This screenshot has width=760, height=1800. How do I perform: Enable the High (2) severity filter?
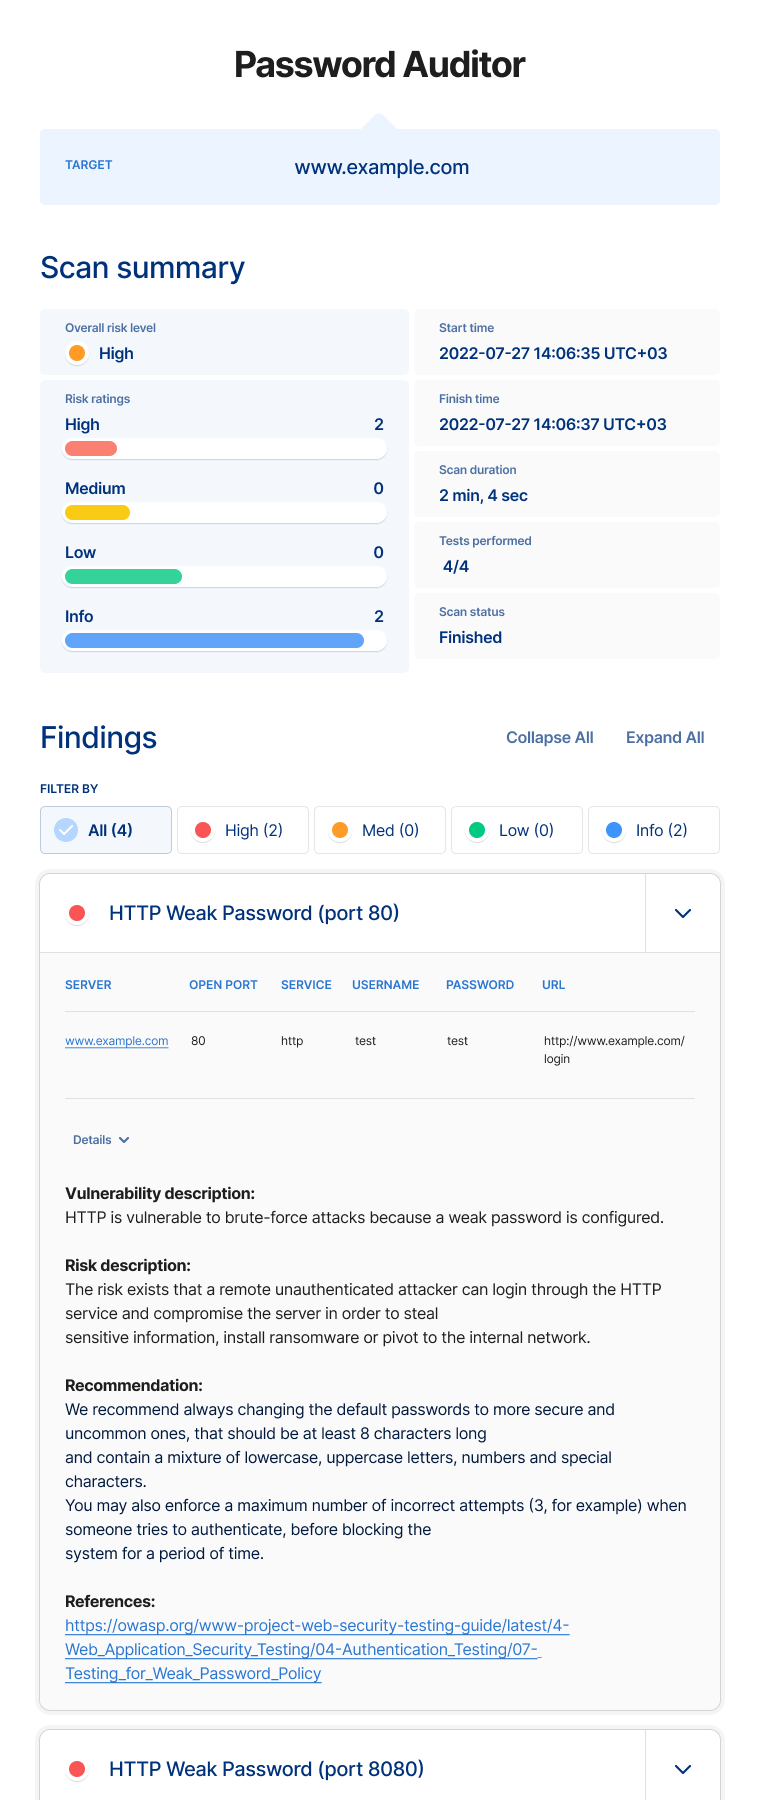[x=242, y=830]
